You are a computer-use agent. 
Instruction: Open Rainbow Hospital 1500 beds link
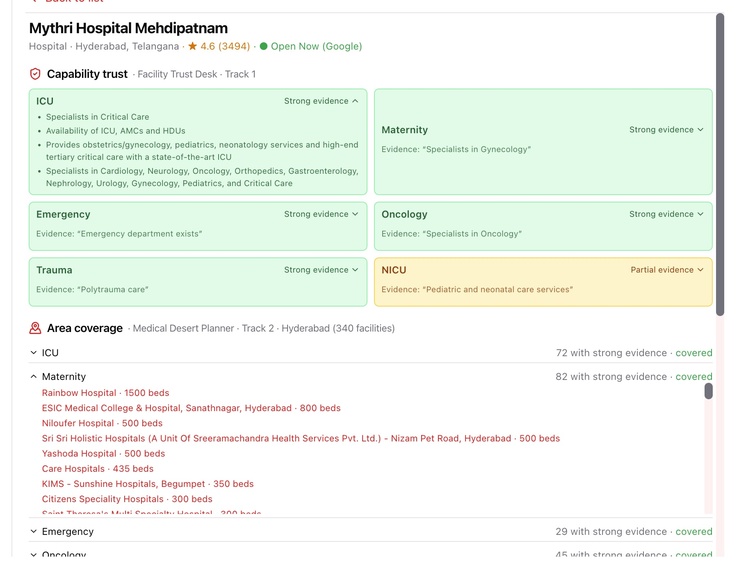pos(105,393)
